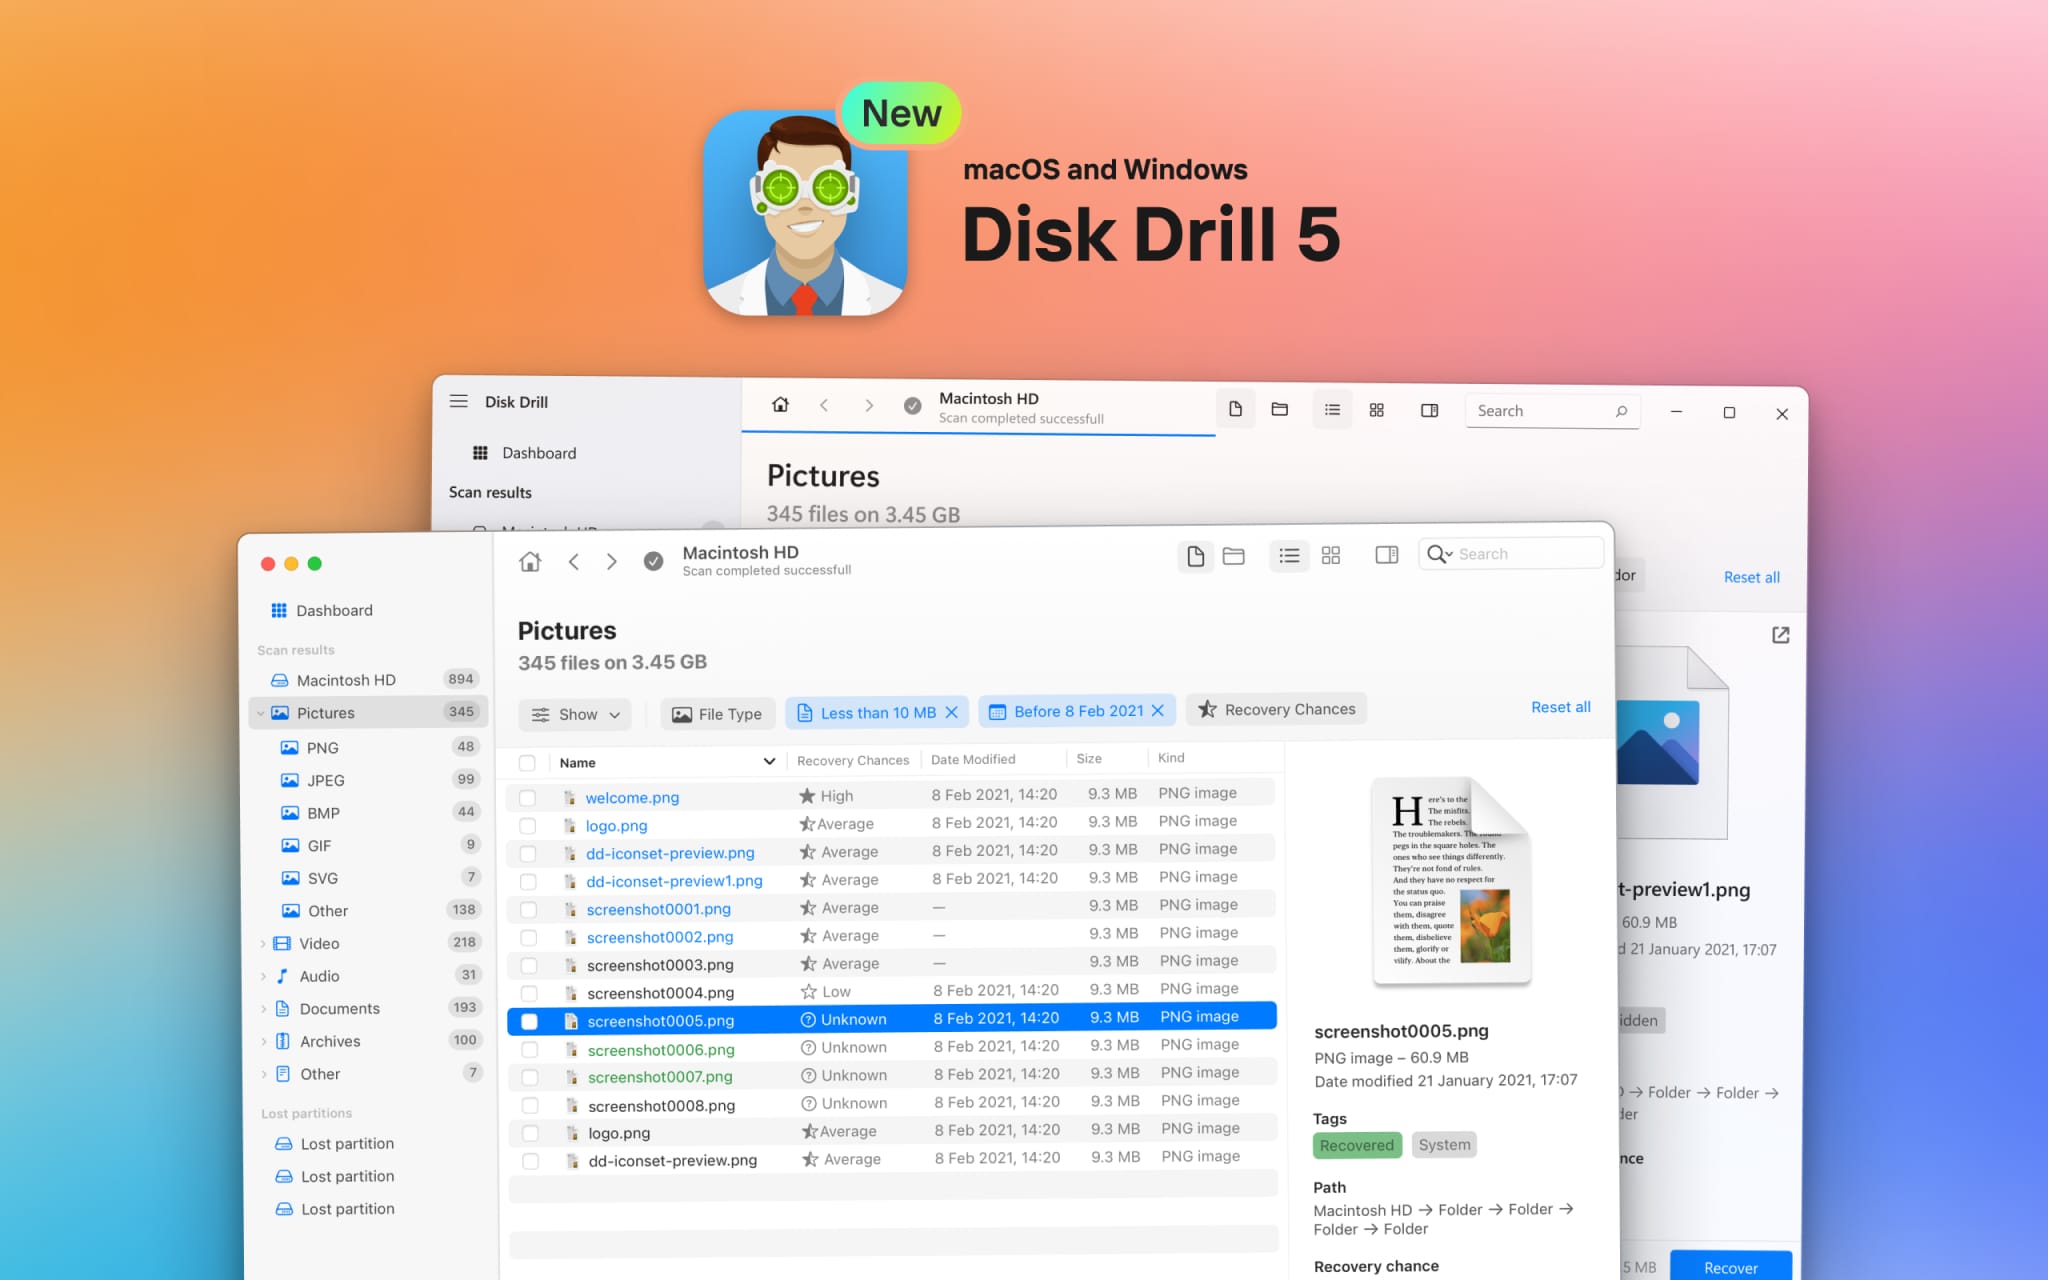This screenshot has height=1280, width=2048.
Task: Click back arrow in Windows window toolbar
Action: tap(824, 405)
